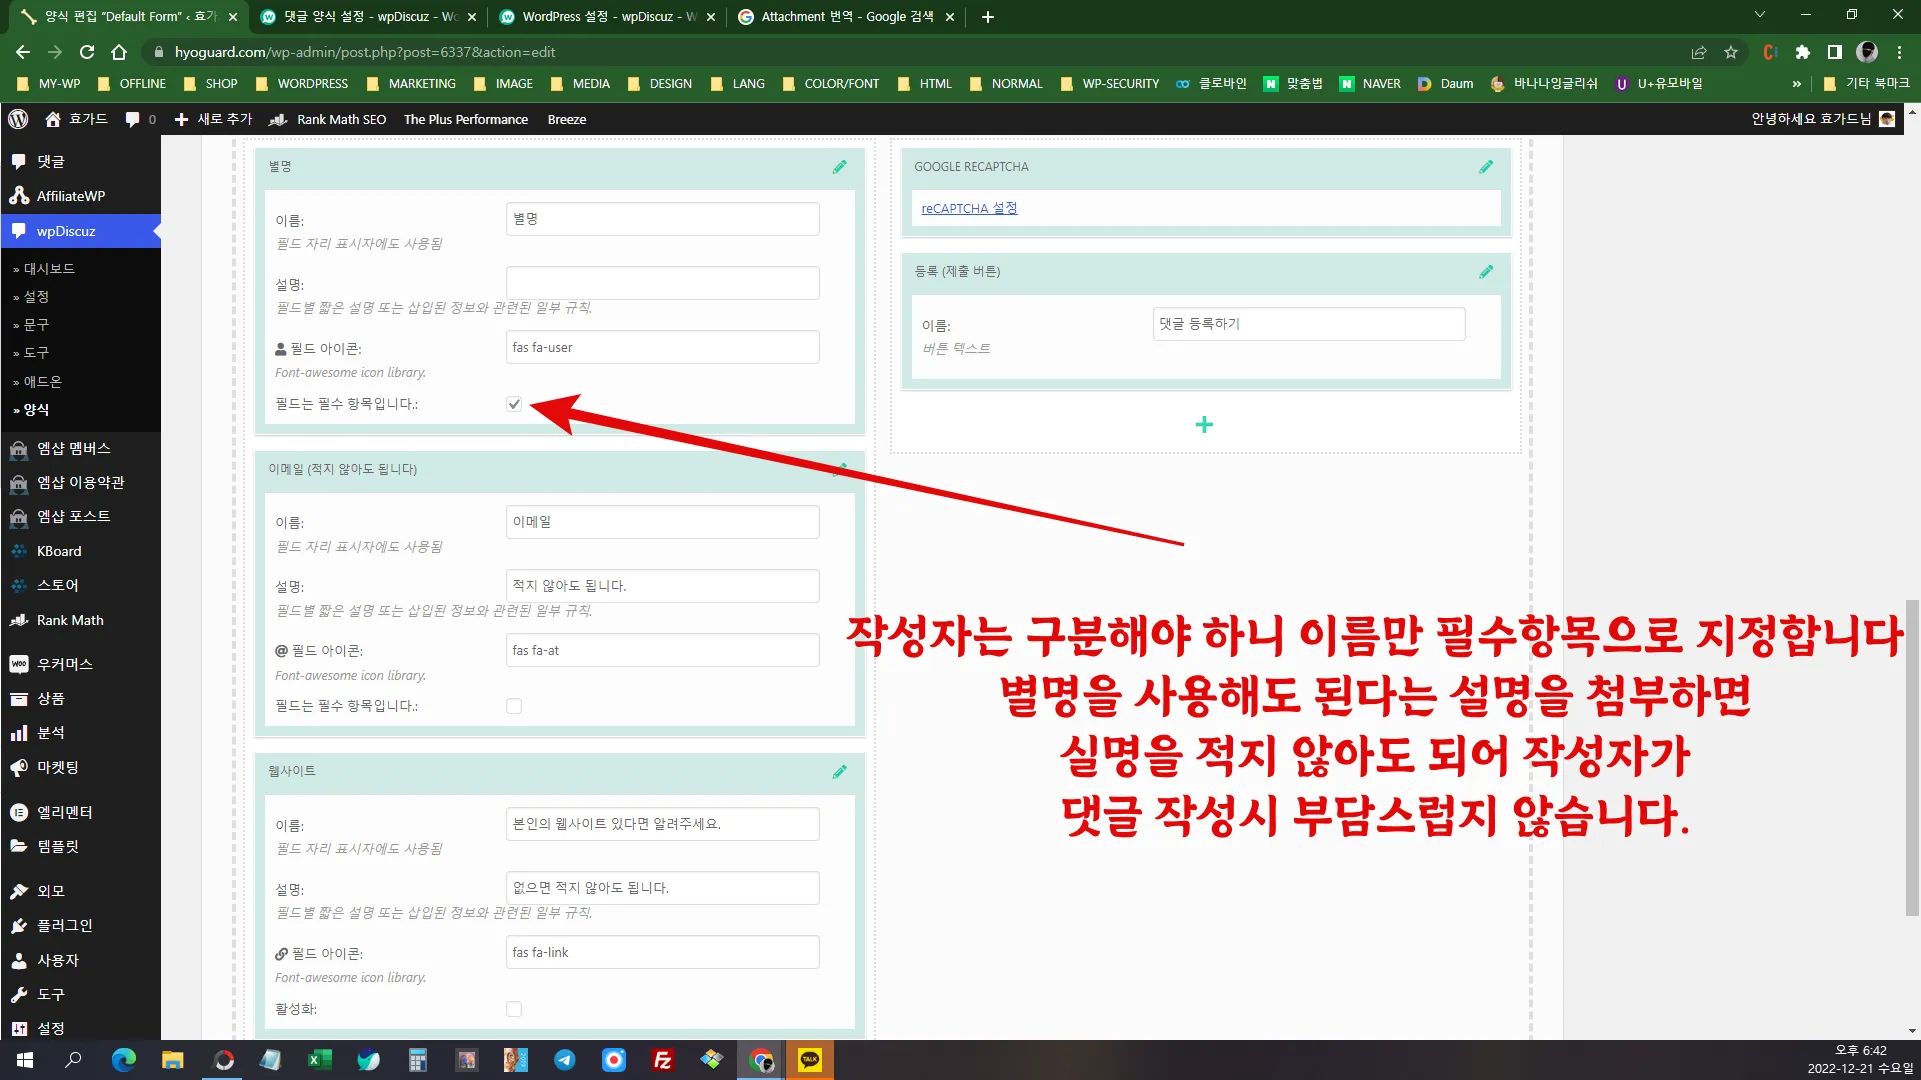The height and width of the screenshot is (1080, 1921).
Task: Click pencil edit icon for GOOGLE RECAPTCHA
Action: [1486, 167]
